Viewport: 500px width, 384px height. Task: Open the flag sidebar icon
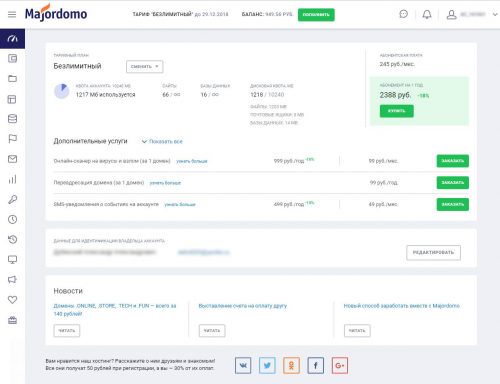click(x=12, y=139)
